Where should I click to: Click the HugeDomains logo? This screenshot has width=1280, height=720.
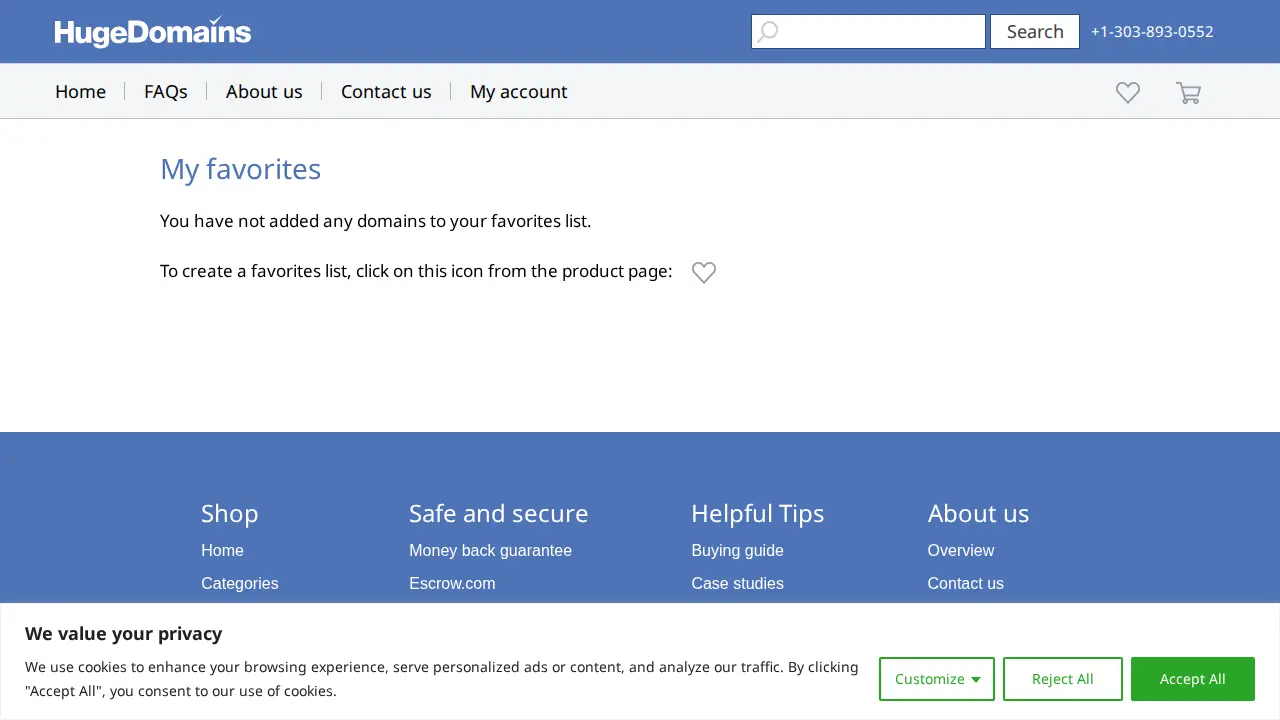click(153, 32)
